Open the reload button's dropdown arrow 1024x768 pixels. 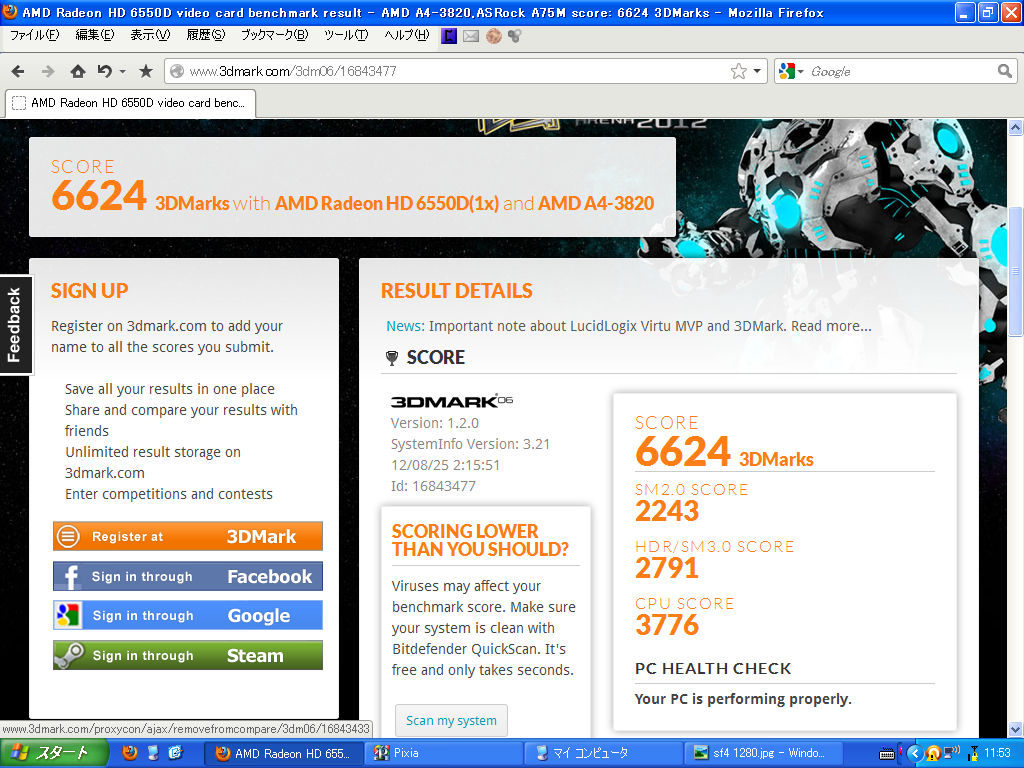tap(122, 71)
